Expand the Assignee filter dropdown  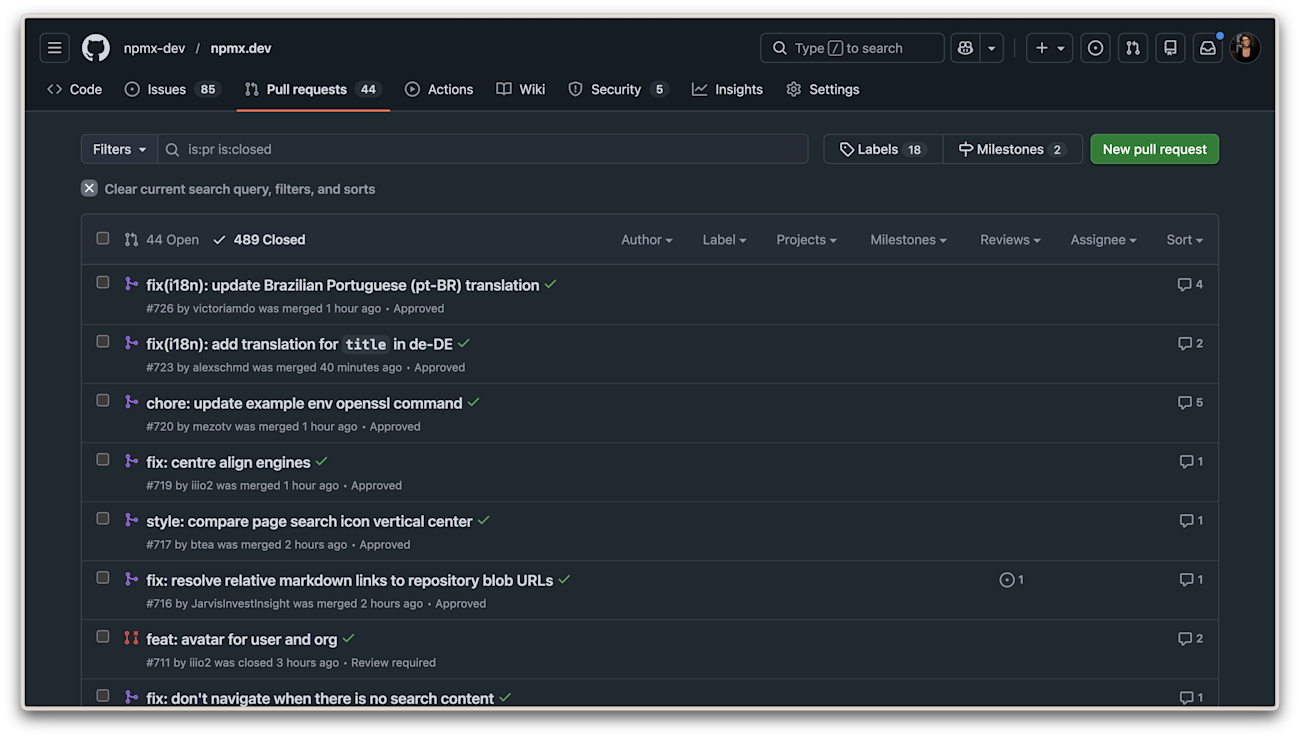coord(1104,240)
